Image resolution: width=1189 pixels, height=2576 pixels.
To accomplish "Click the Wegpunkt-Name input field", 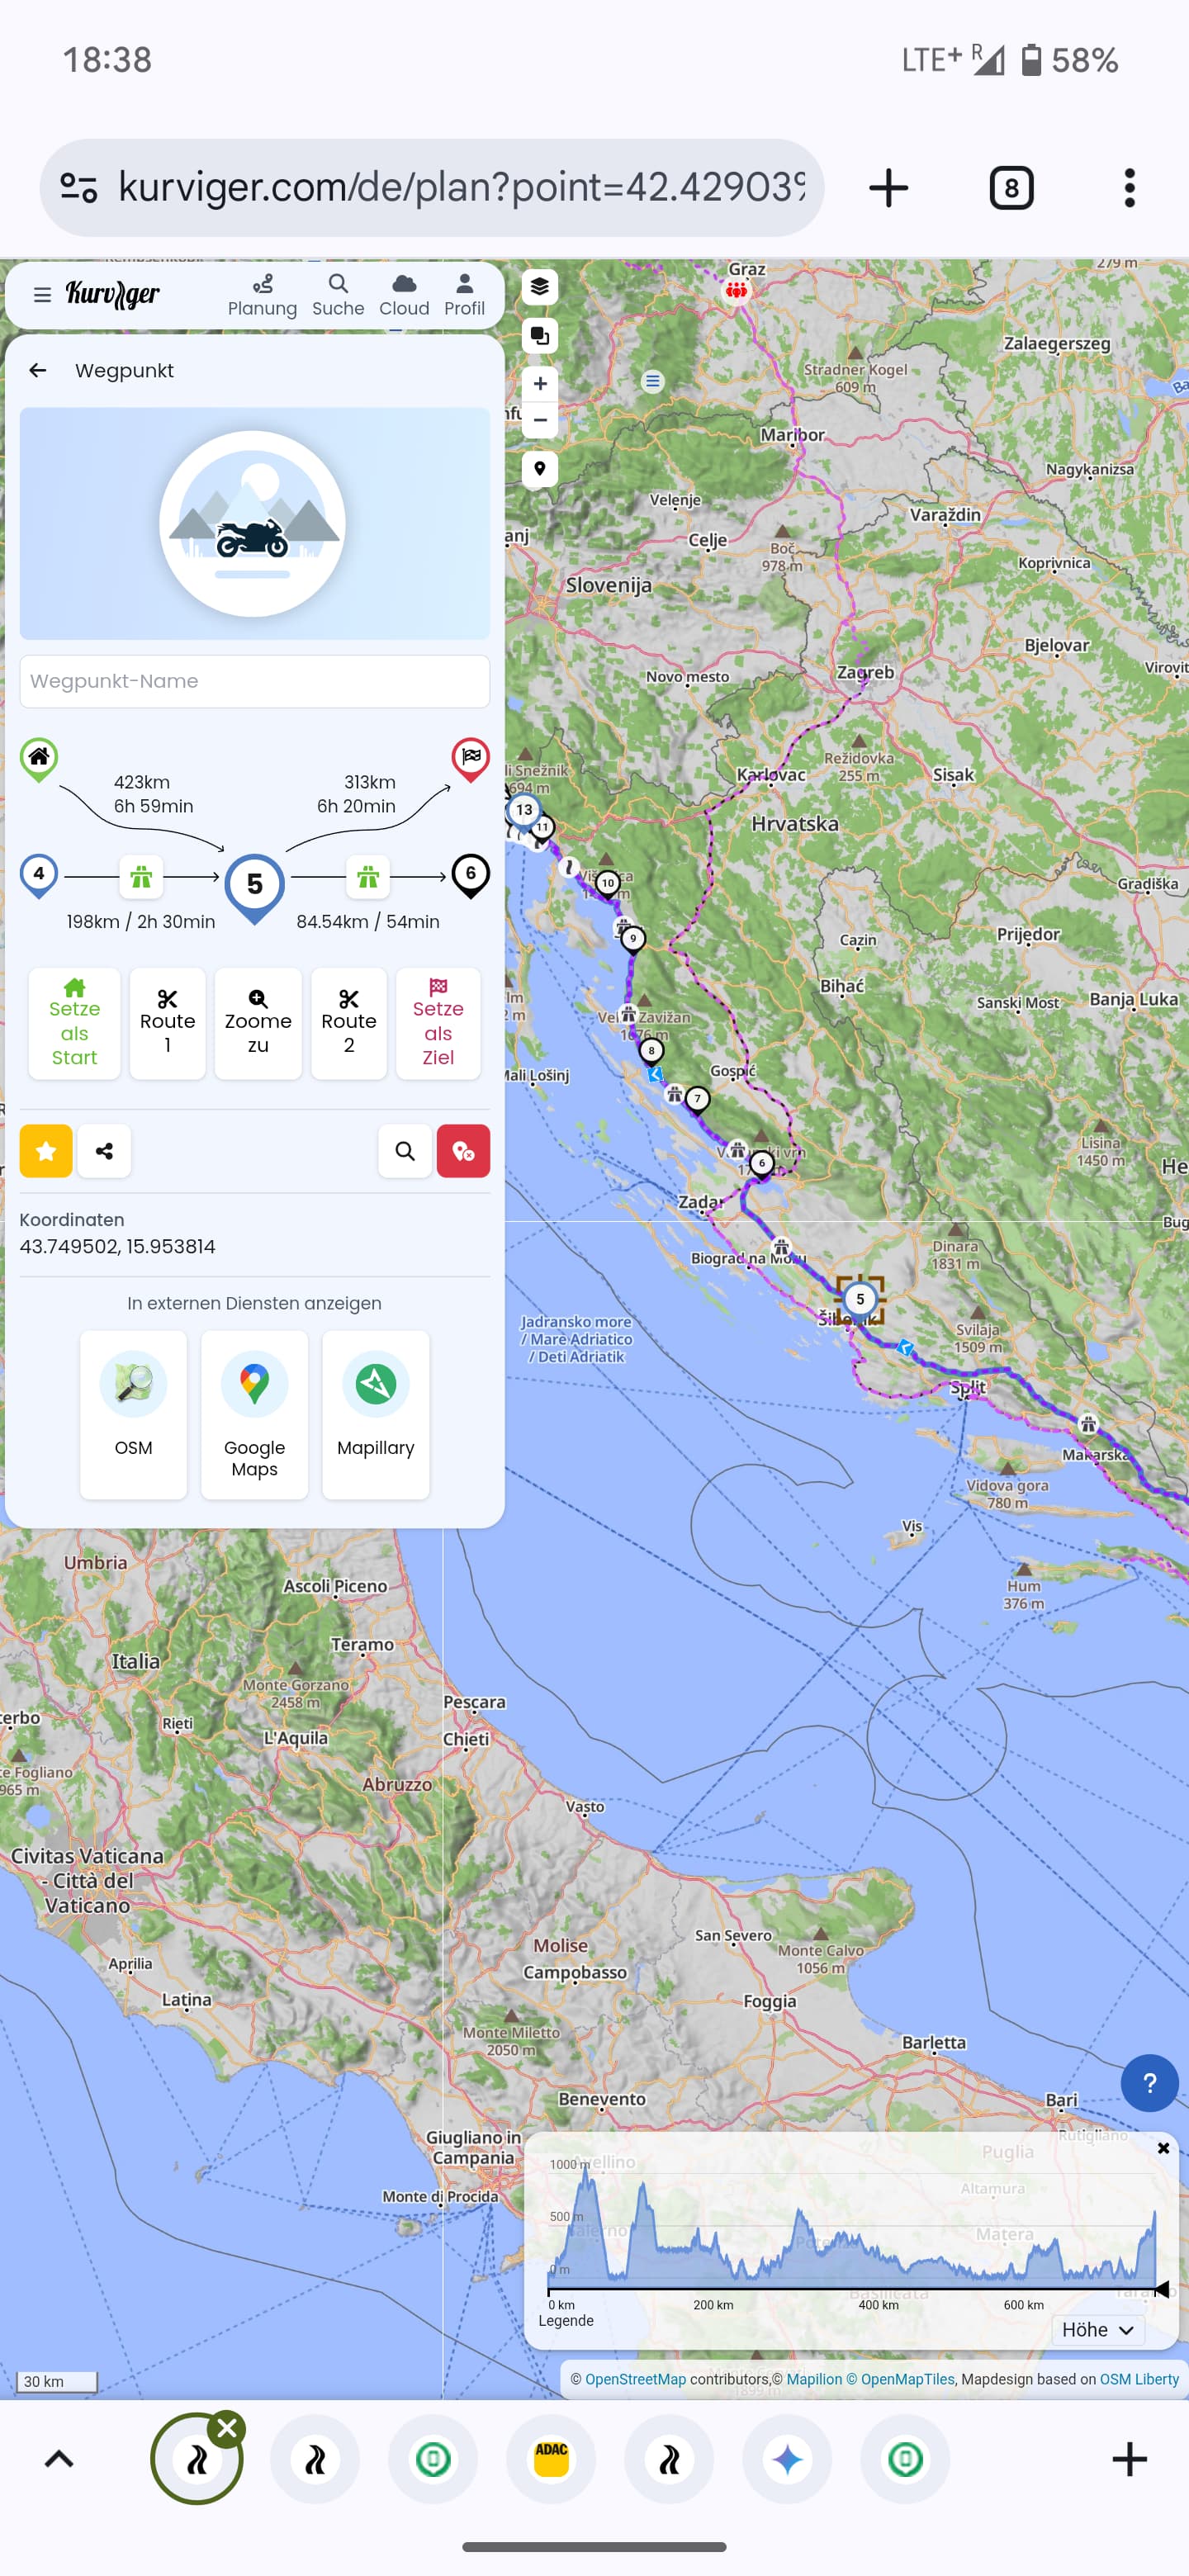I will [254, 681].
